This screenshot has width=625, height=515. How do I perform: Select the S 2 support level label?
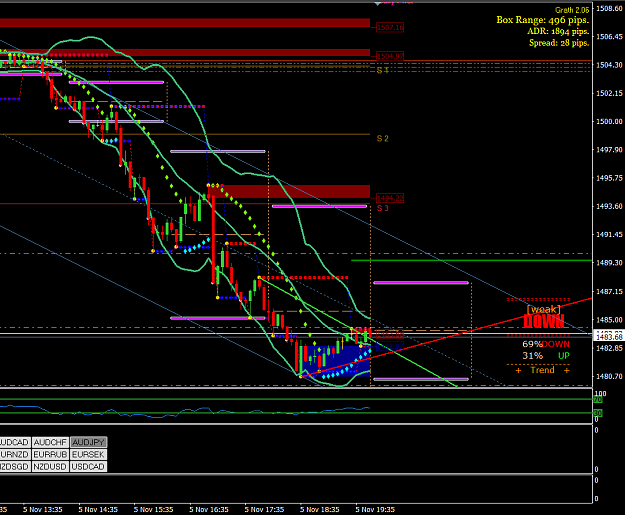383,139
